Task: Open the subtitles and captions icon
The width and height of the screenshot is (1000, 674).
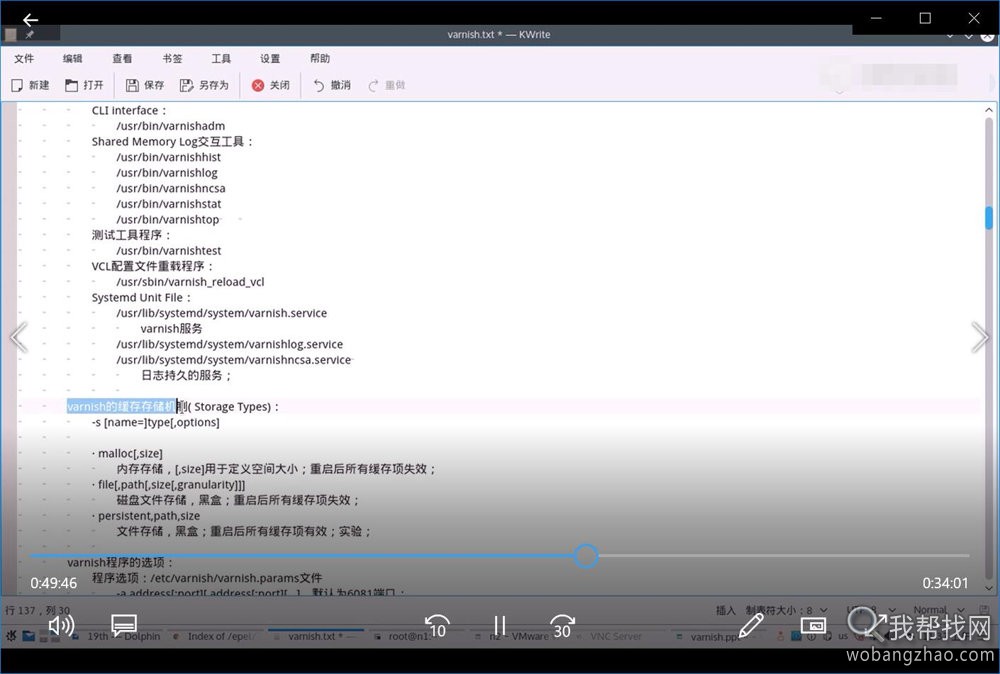Action: [124, 625]
